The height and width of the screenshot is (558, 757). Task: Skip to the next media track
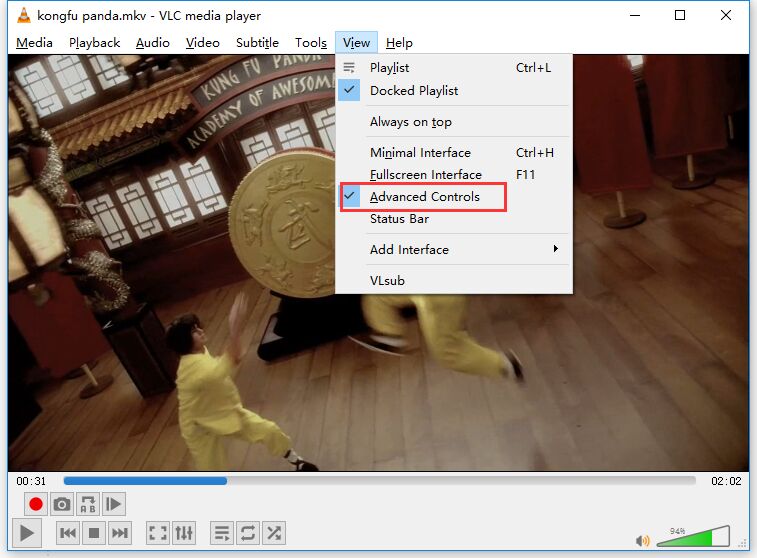pyautogui.click(x=120, y=533)
